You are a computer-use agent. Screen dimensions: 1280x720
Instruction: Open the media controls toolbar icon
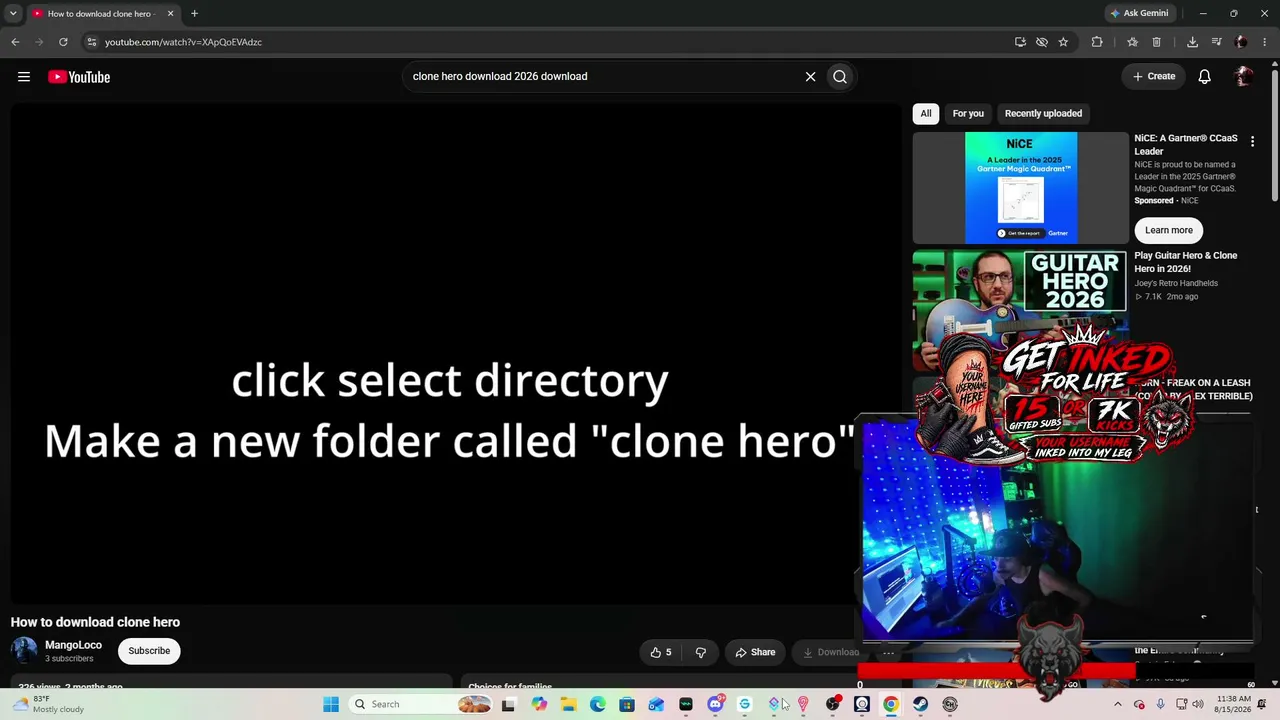(1217, 42)
